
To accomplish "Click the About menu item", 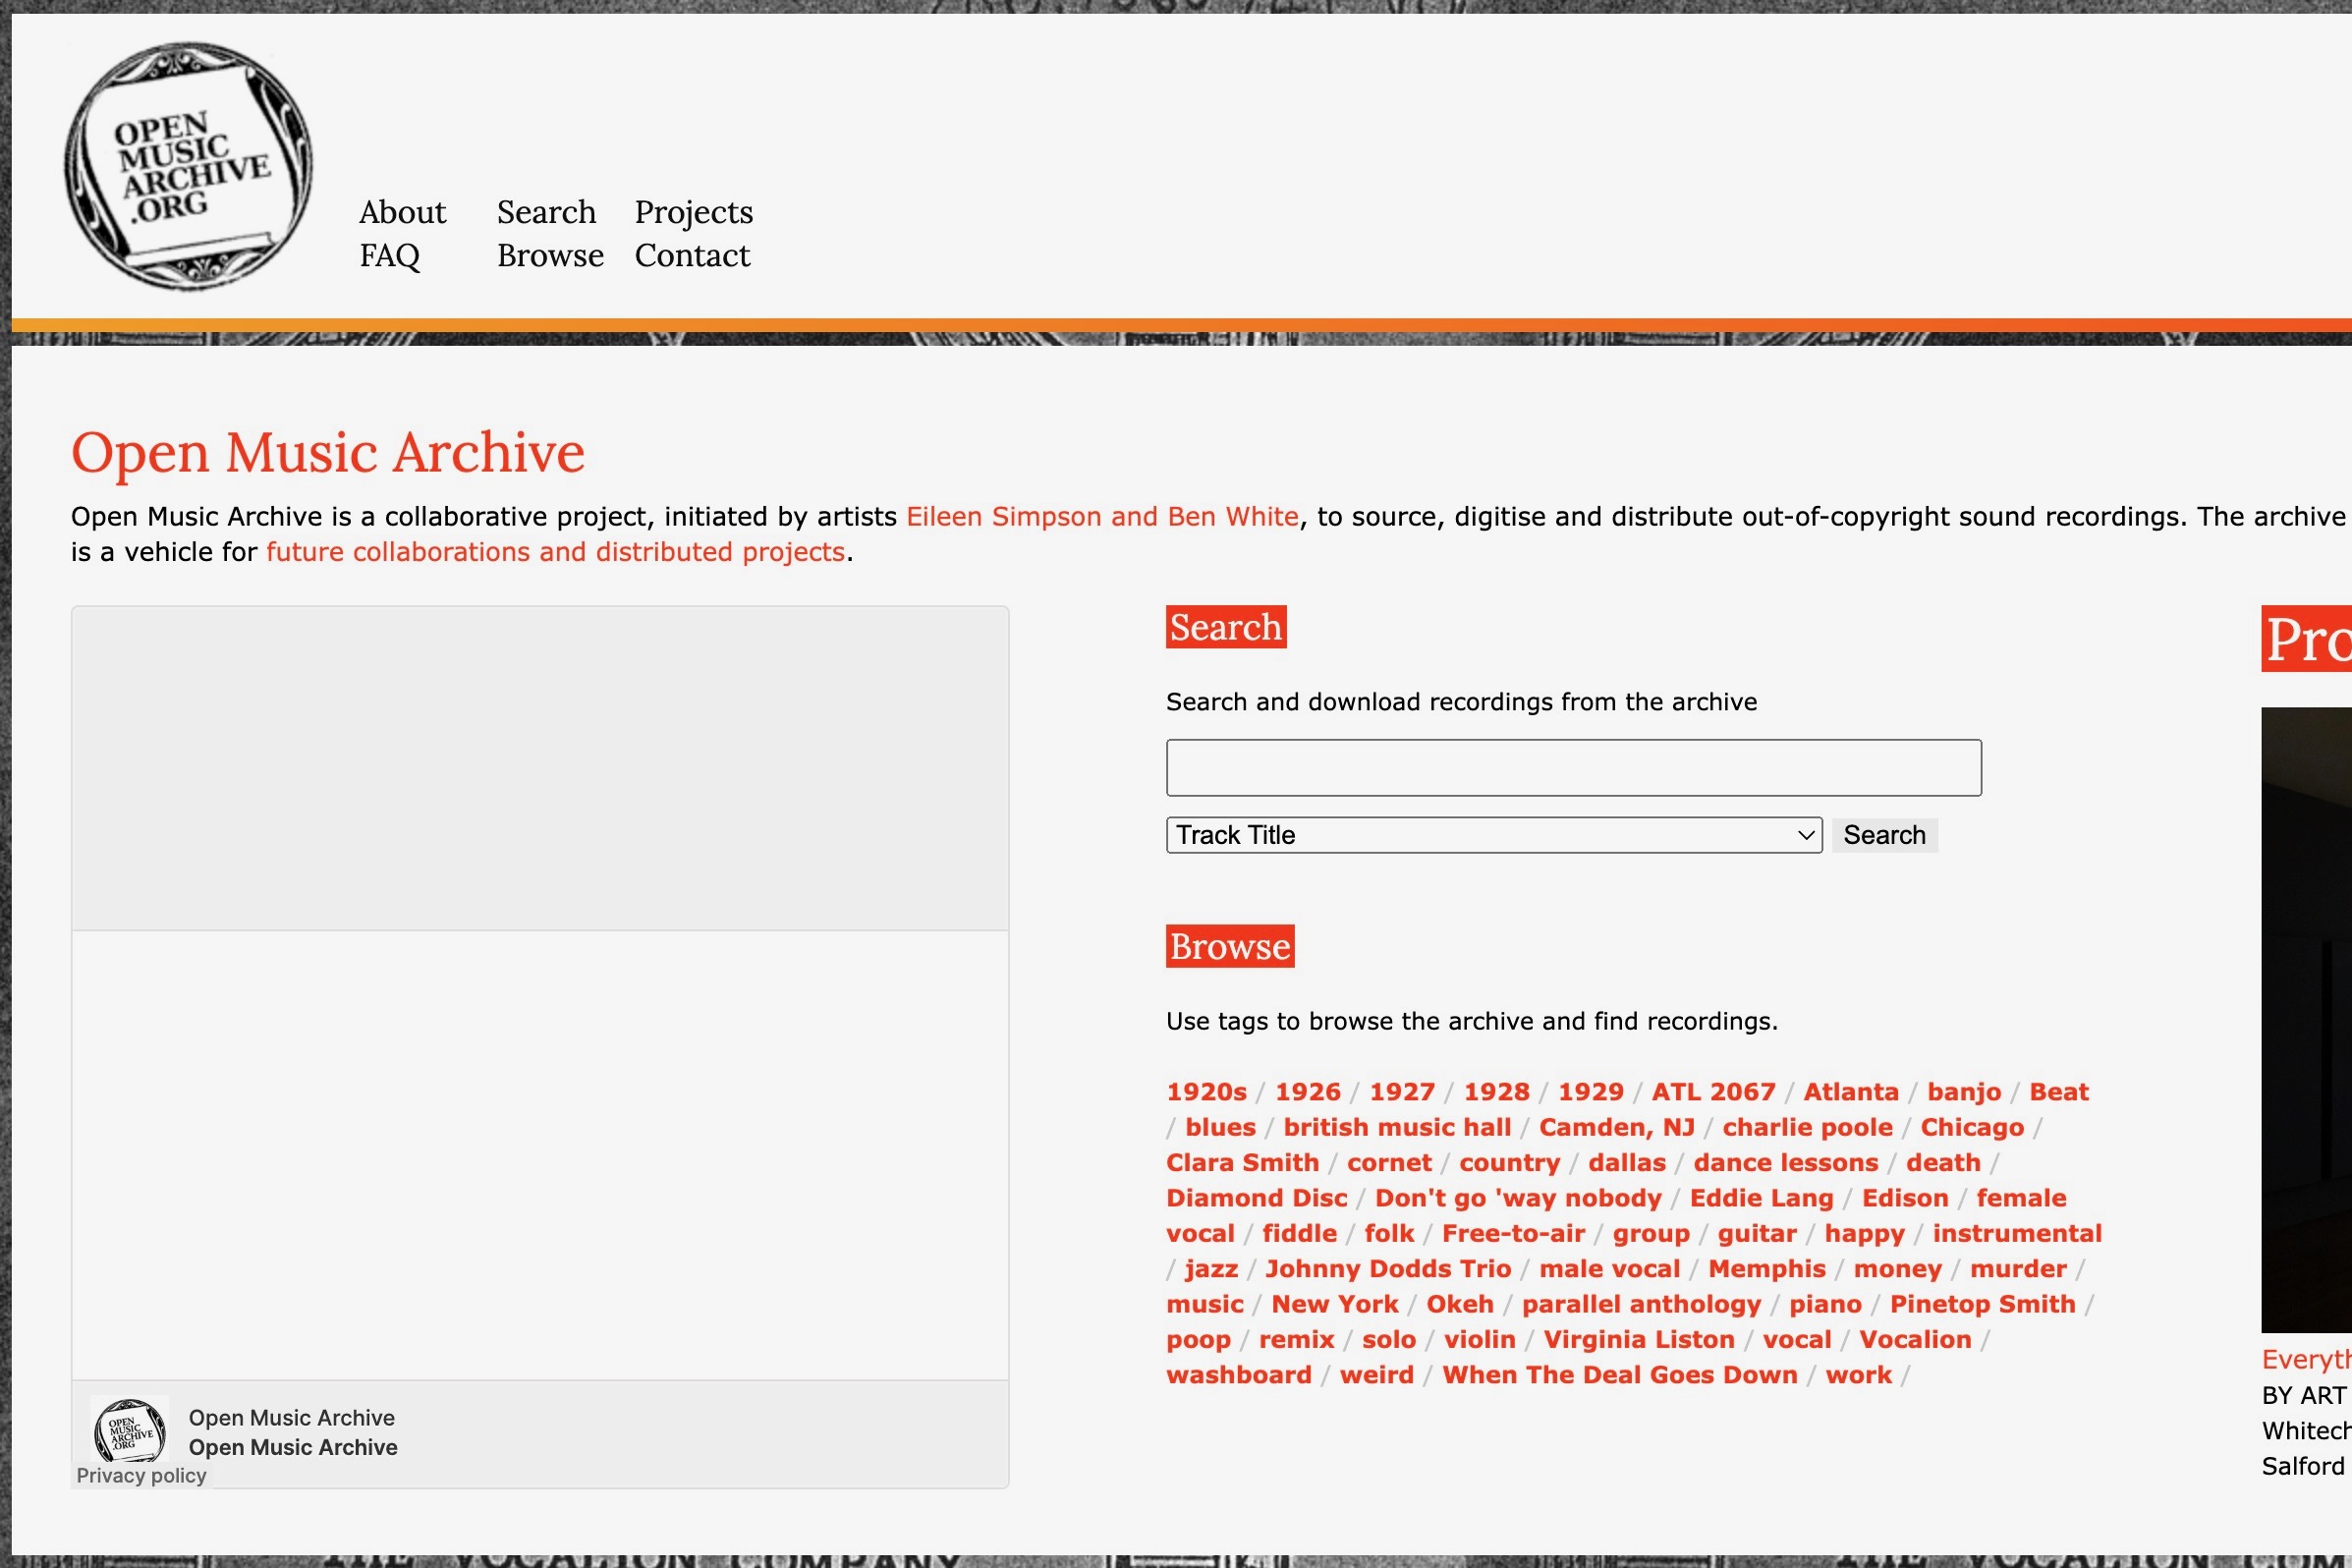I will (401, 212).
